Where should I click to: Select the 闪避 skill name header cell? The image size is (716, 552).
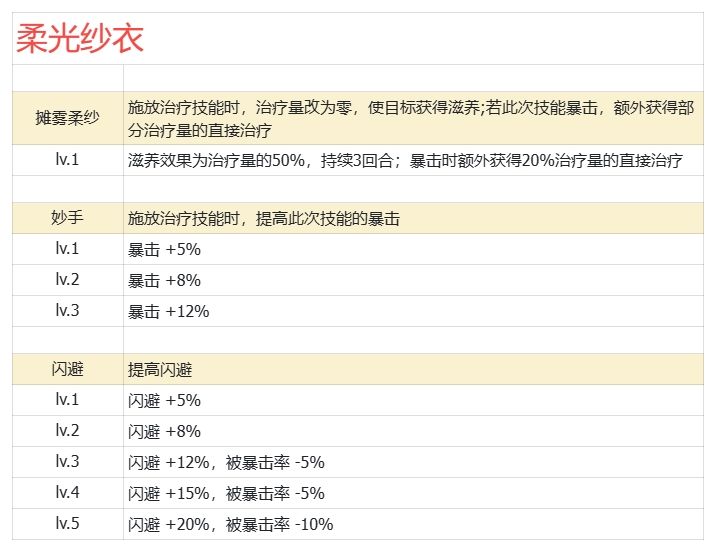pos(67,370)
